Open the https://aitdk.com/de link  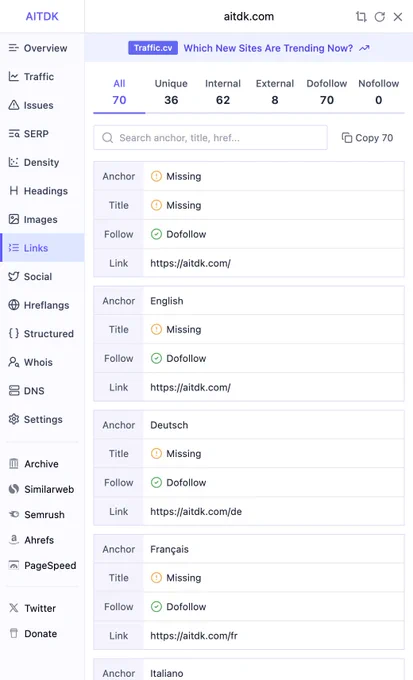[196, 512]
